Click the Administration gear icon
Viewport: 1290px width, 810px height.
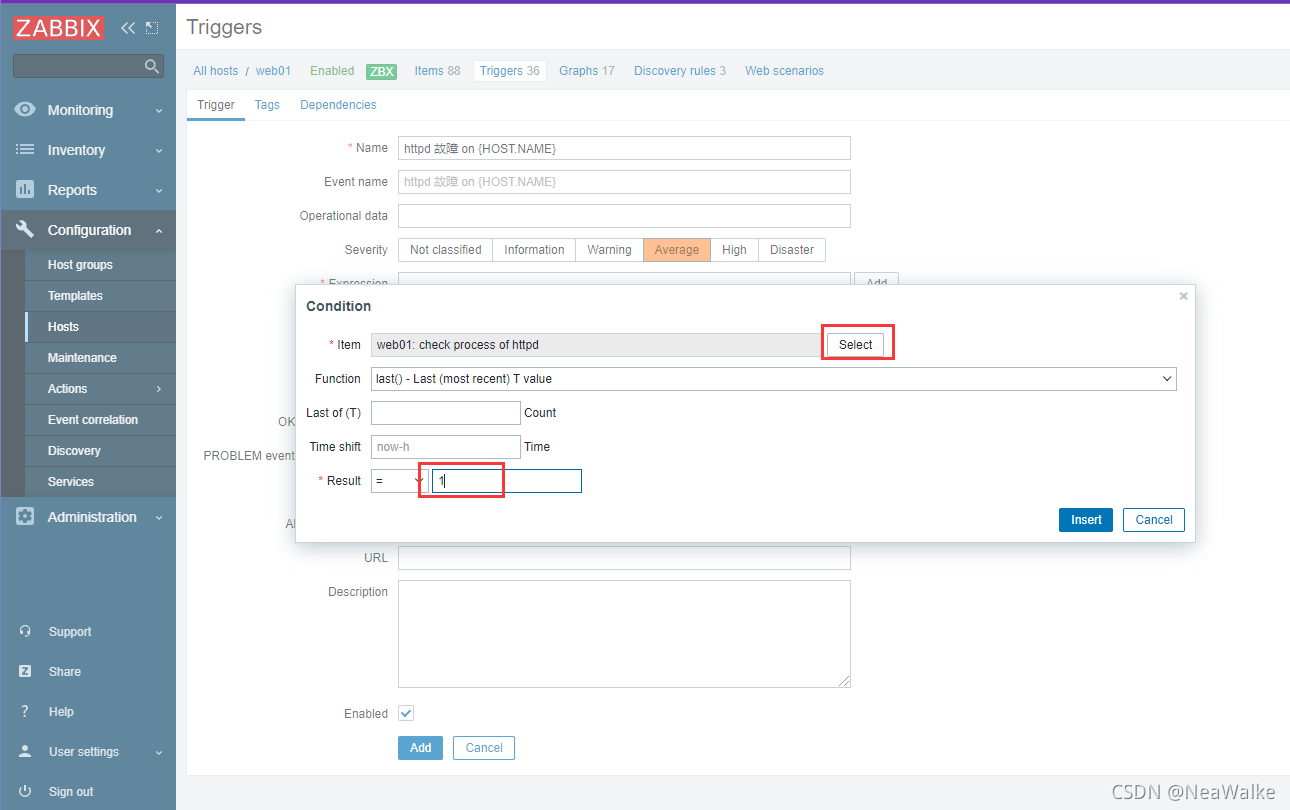(25, 517)
